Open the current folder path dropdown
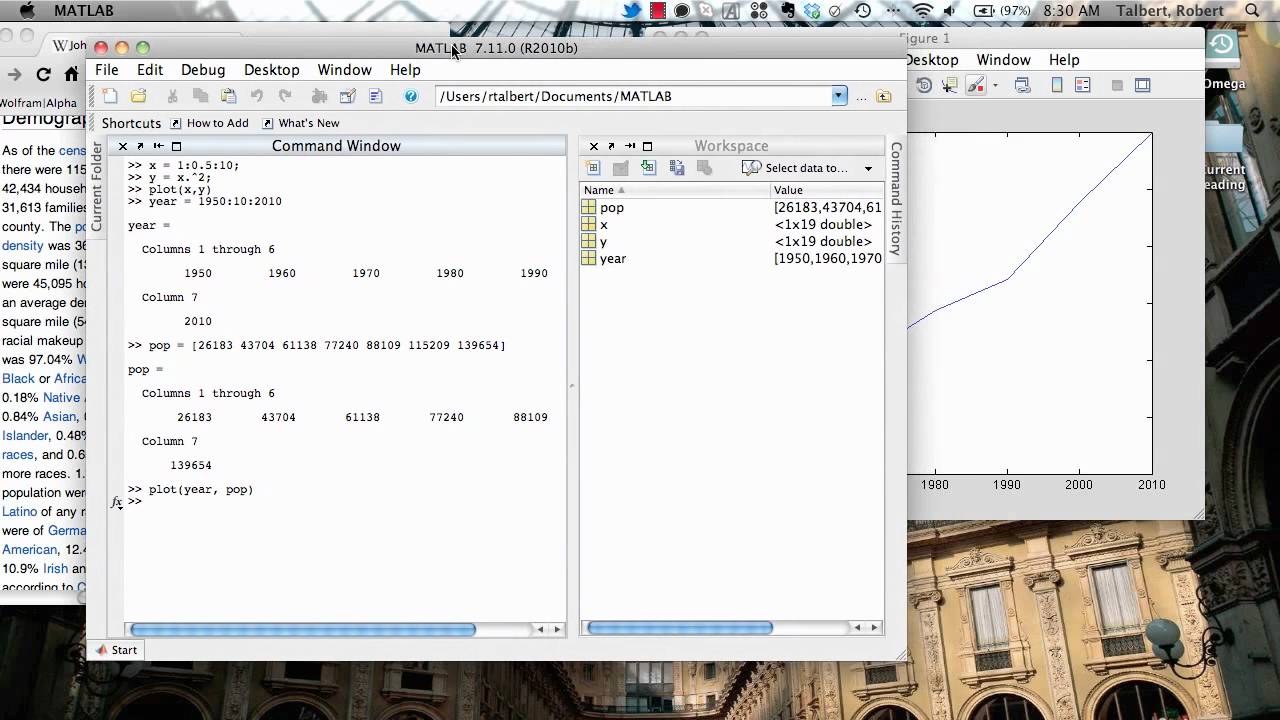This screenshot has height=720, width=1280. [x=839, y=96]
